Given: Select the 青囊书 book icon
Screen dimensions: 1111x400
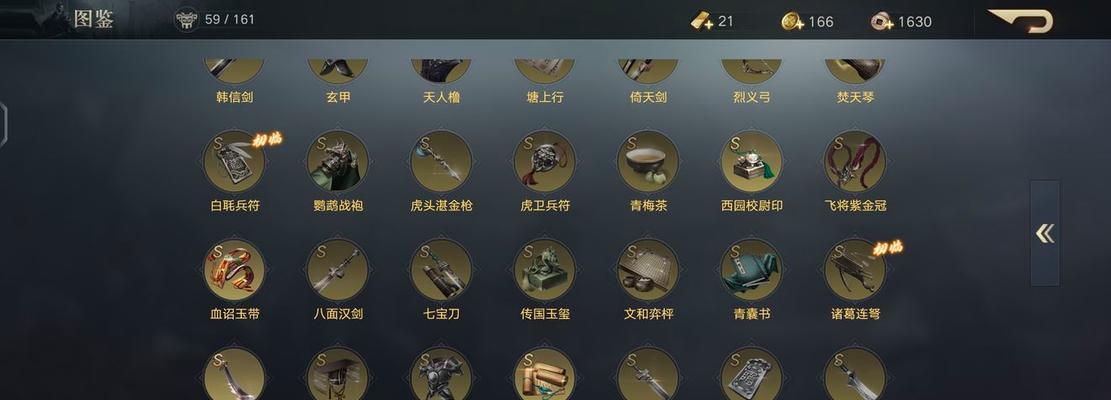Looking at the screenshot, I should [751, 270].
